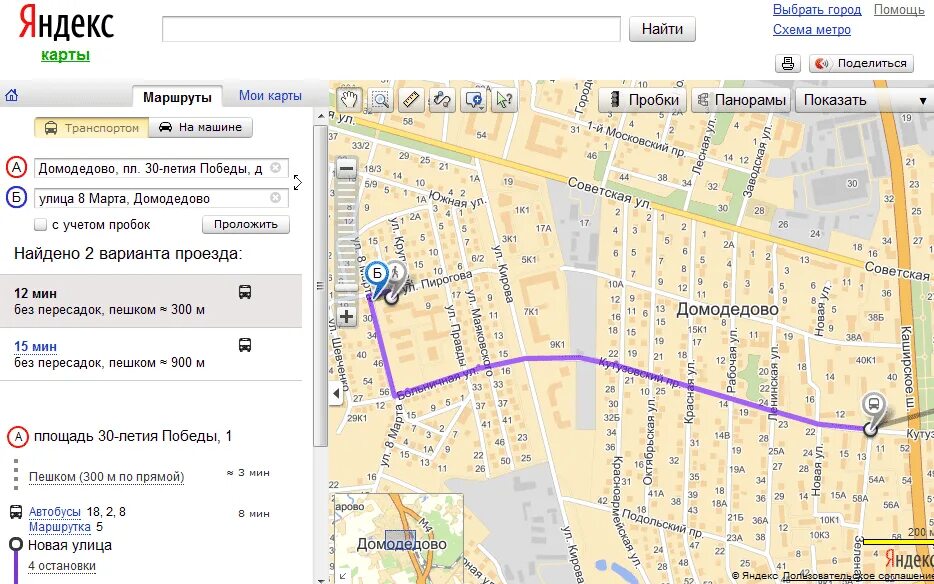Click the red A icon at площадь 30-летия Победы
The width and height of the screenshot is (934, 584).
coord(18,437)
